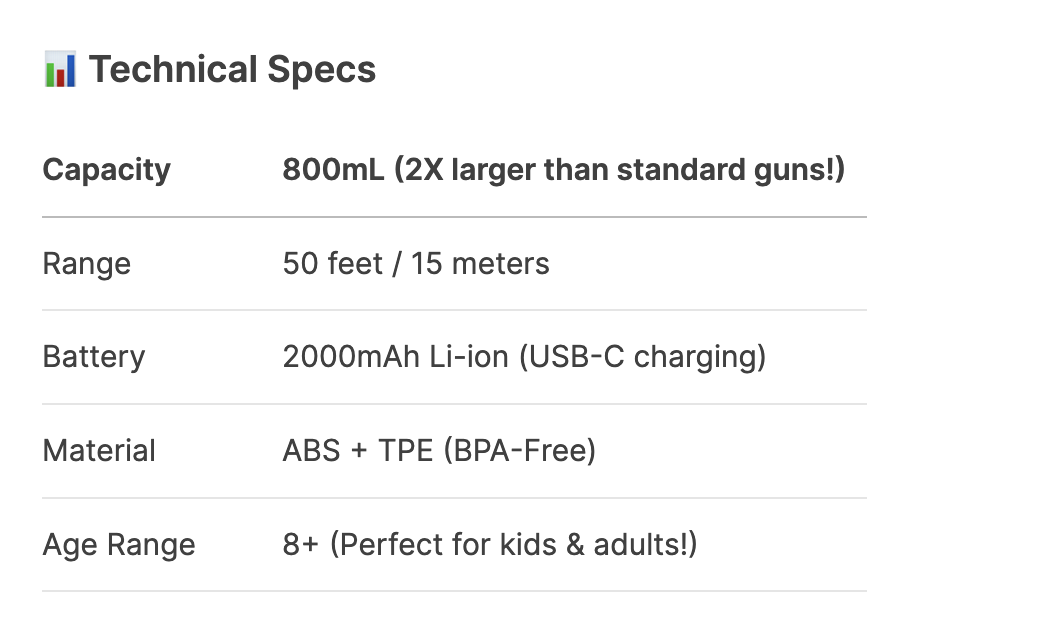The image size is (1048, 636).
Task: Select the Material row label
Action: coord(99,451)
